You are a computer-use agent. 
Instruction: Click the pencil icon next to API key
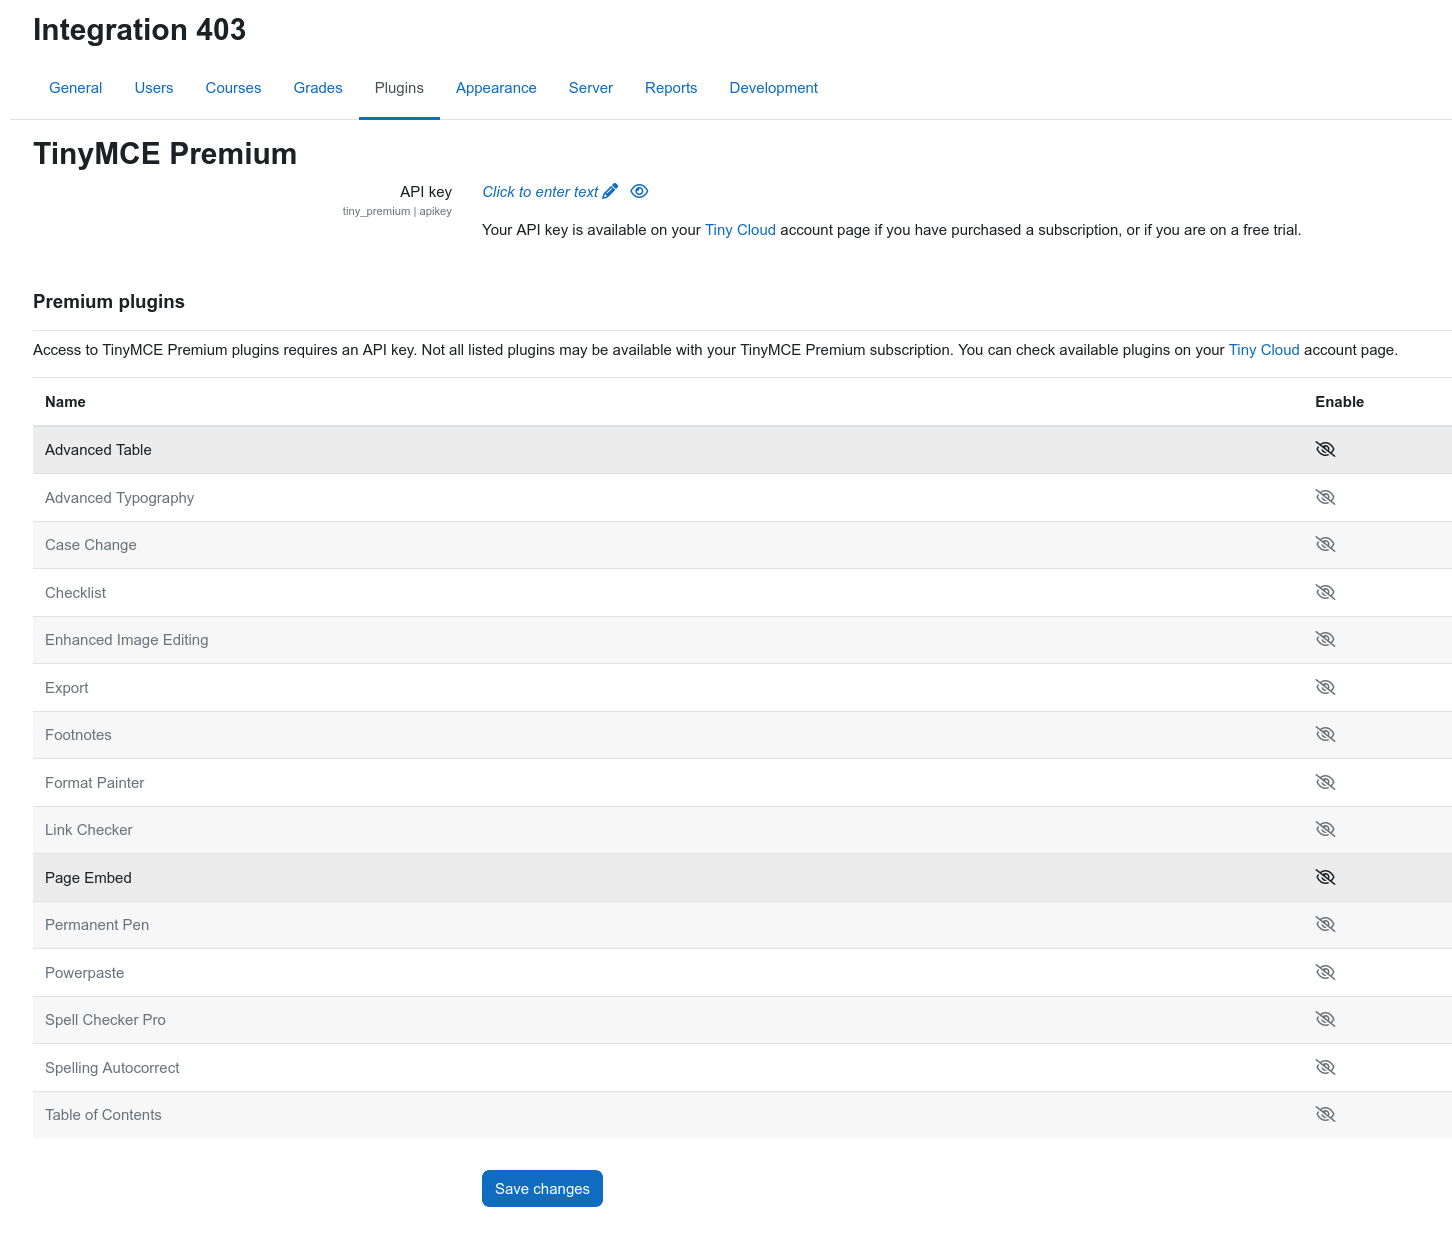(x=610, y=191)
